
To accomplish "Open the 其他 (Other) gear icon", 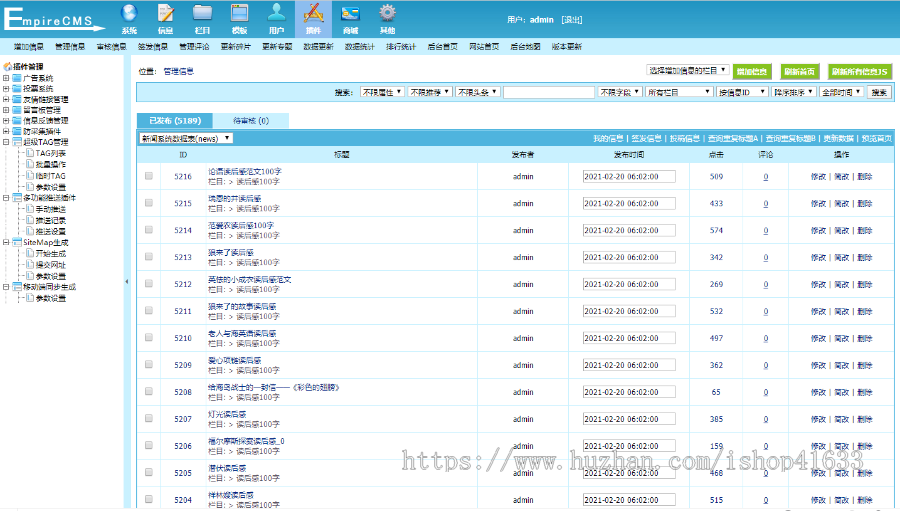I will tap(387, 13).
